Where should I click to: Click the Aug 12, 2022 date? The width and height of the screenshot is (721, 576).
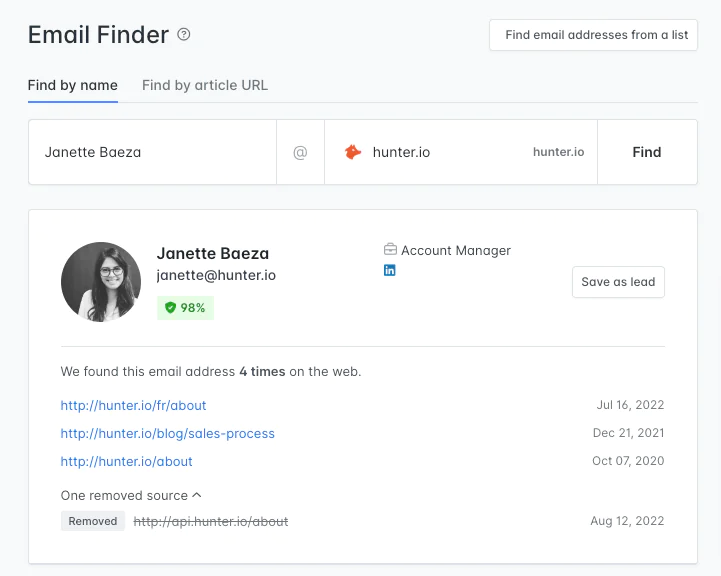[627, 521]
